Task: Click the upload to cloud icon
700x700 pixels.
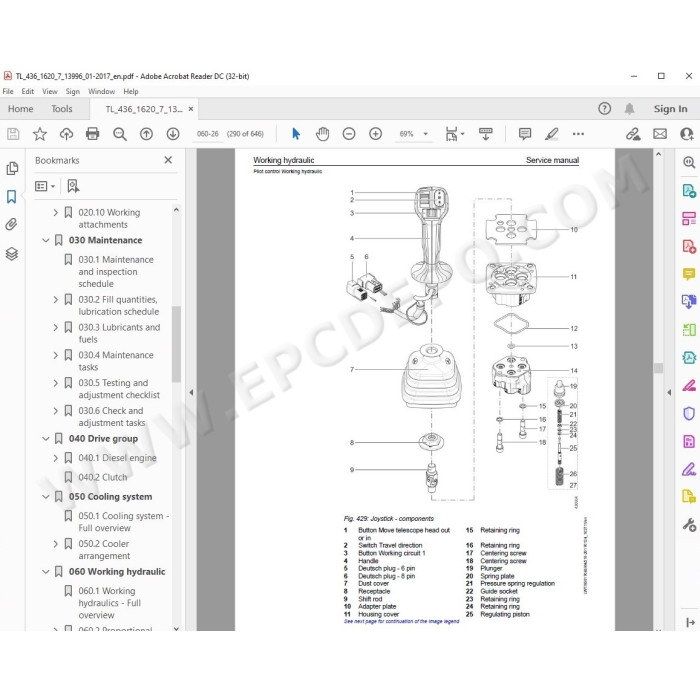Action: [67, 134]
